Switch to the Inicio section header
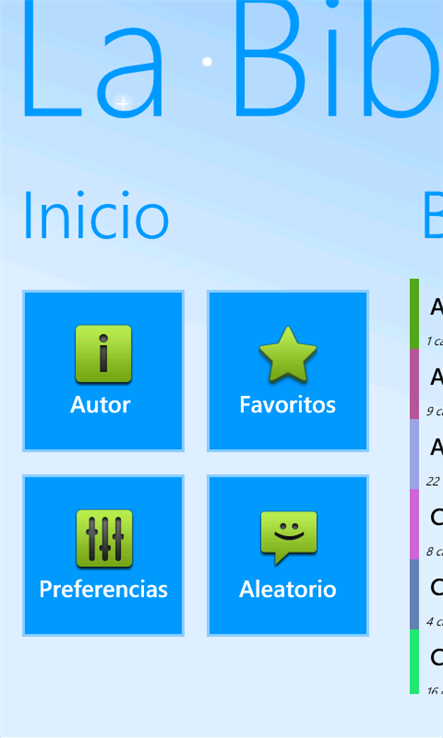 [x=96, y=216]
